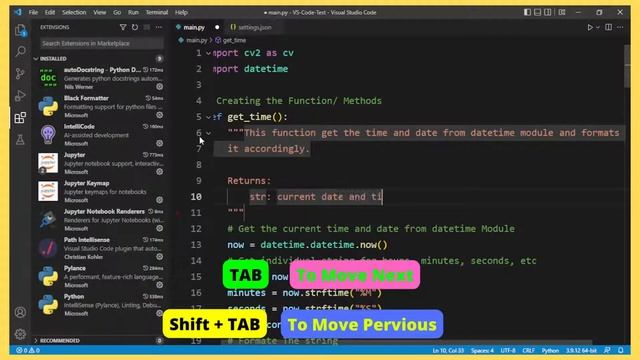Image resolution: width=640 pixels, height=360 pixels.
Task: Open manage gear for autoDocstring extension
Action: click(x=160, y=87)
